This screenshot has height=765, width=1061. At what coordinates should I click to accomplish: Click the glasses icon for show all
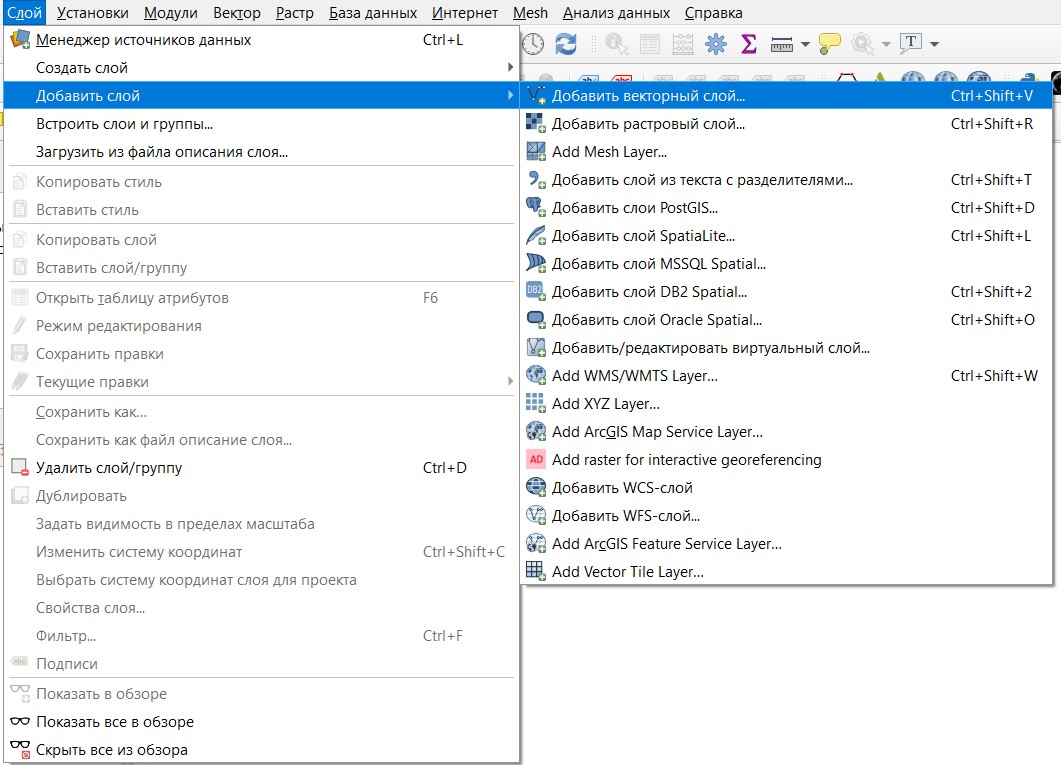pyautogui.click(x=20, y=722)
